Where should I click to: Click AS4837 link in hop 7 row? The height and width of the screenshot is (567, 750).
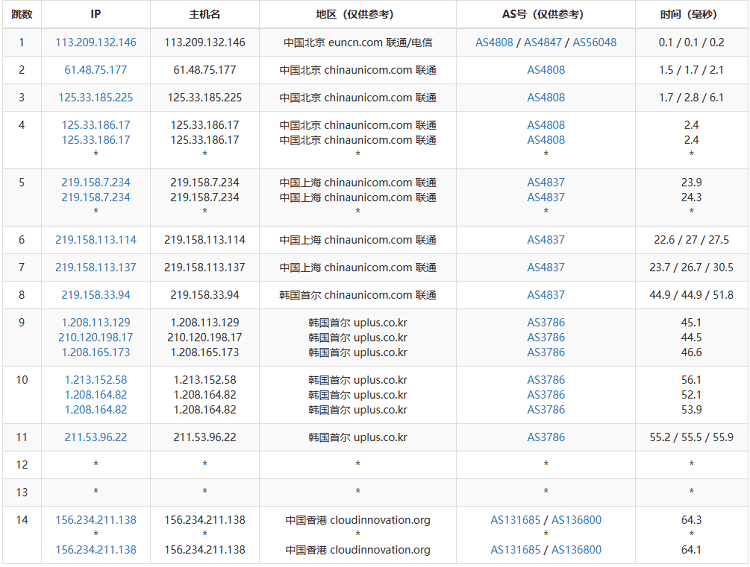tap(546, 267)
